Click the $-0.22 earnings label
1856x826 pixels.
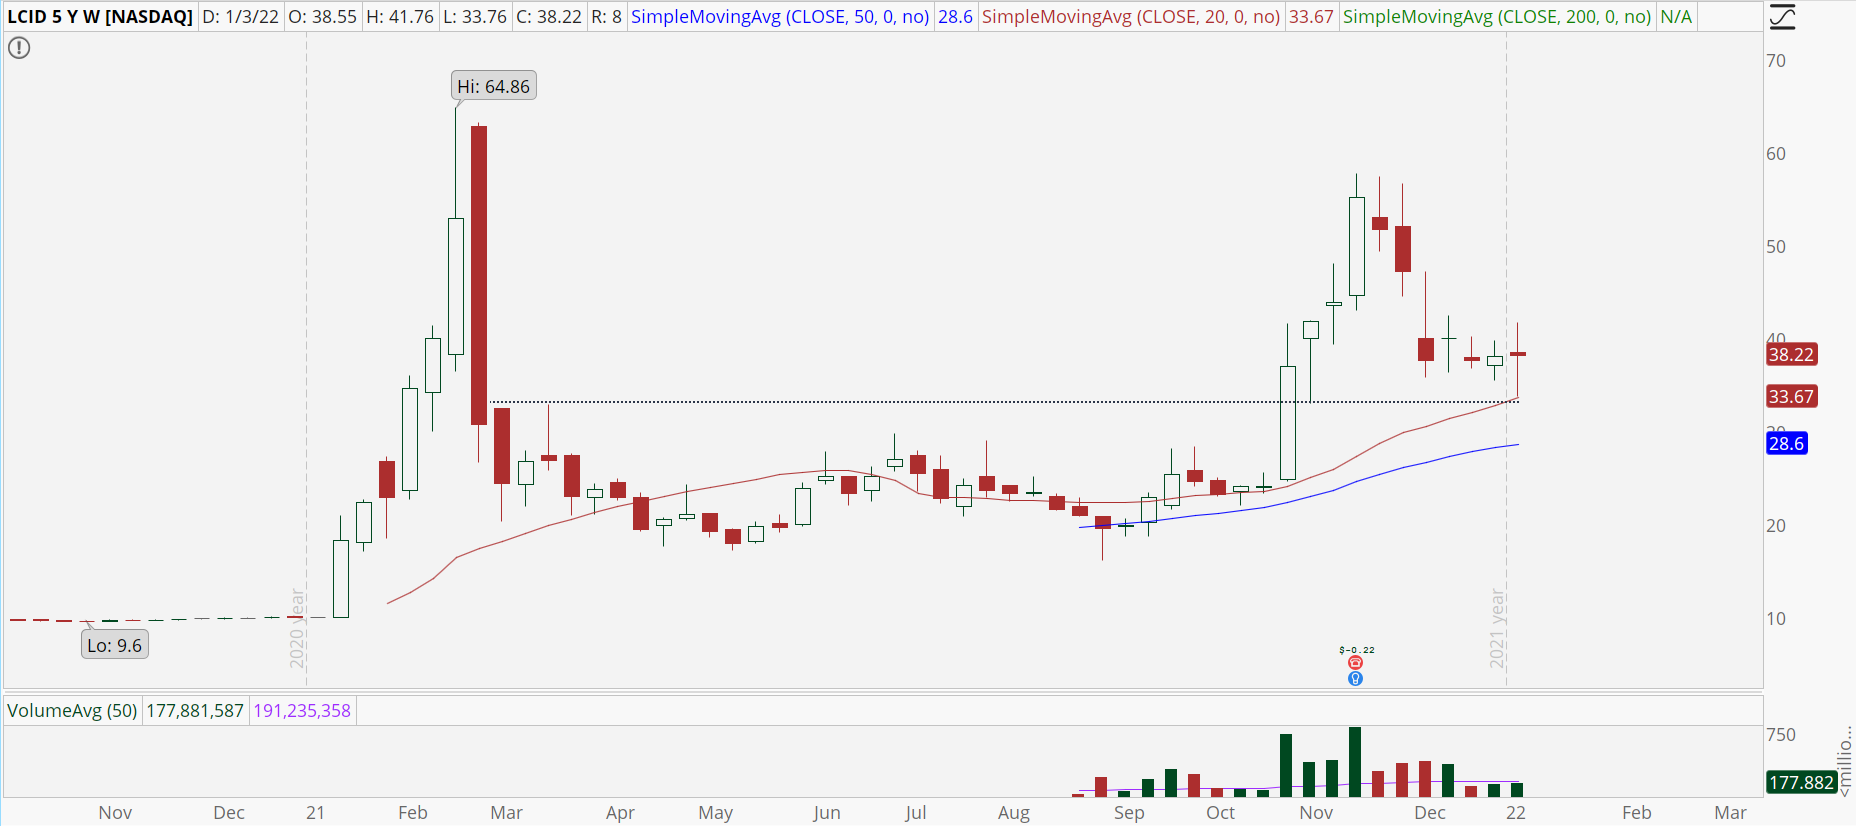coord(1357,650)
